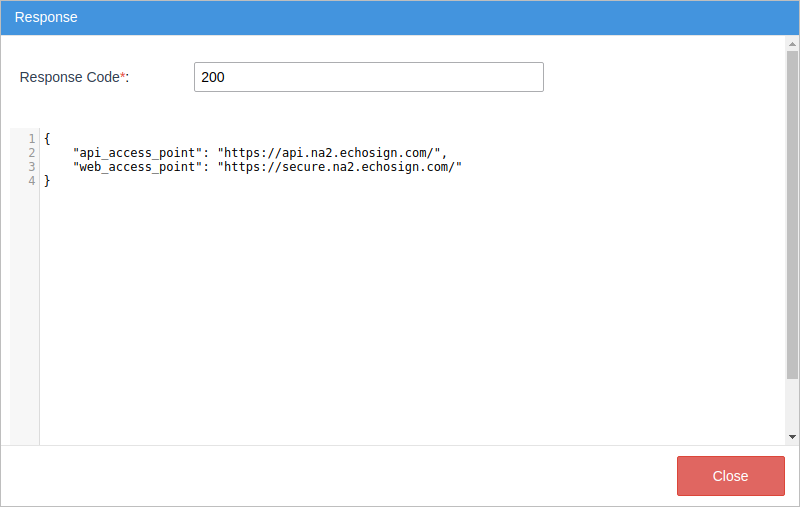This screenshot has height=507, width=800.
Task: Click the Response dialog title bar
Action: (400, 18)
